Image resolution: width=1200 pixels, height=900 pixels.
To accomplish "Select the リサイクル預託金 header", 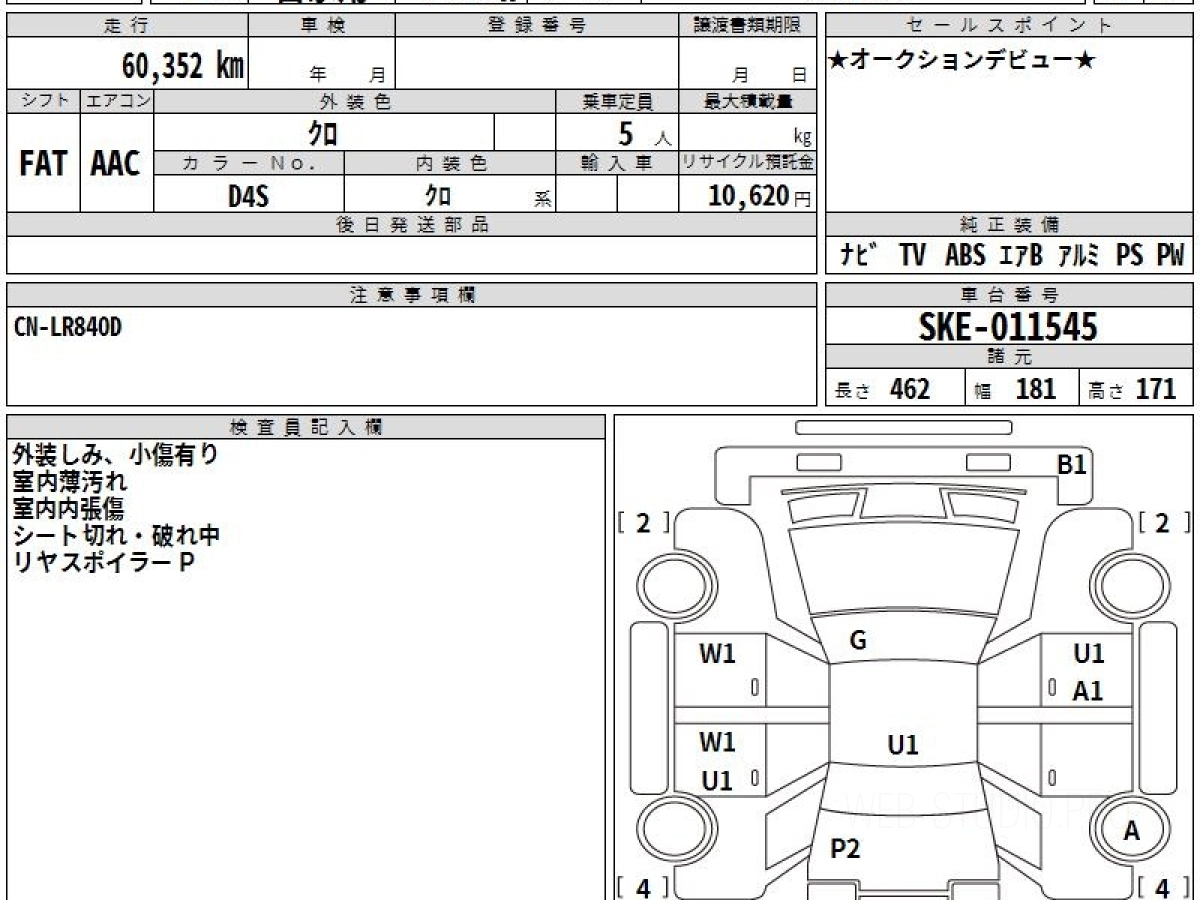I will pyautogui.click(x=747, y=163).
